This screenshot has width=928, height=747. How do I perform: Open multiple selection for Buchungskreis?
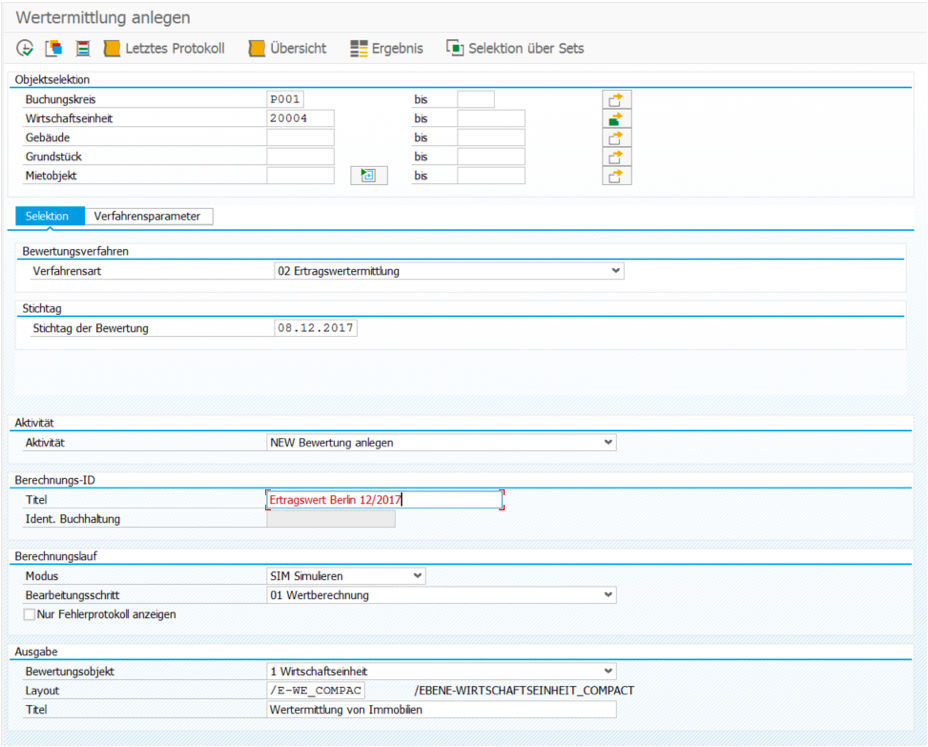pyautogui.click(x=617, y=100)
